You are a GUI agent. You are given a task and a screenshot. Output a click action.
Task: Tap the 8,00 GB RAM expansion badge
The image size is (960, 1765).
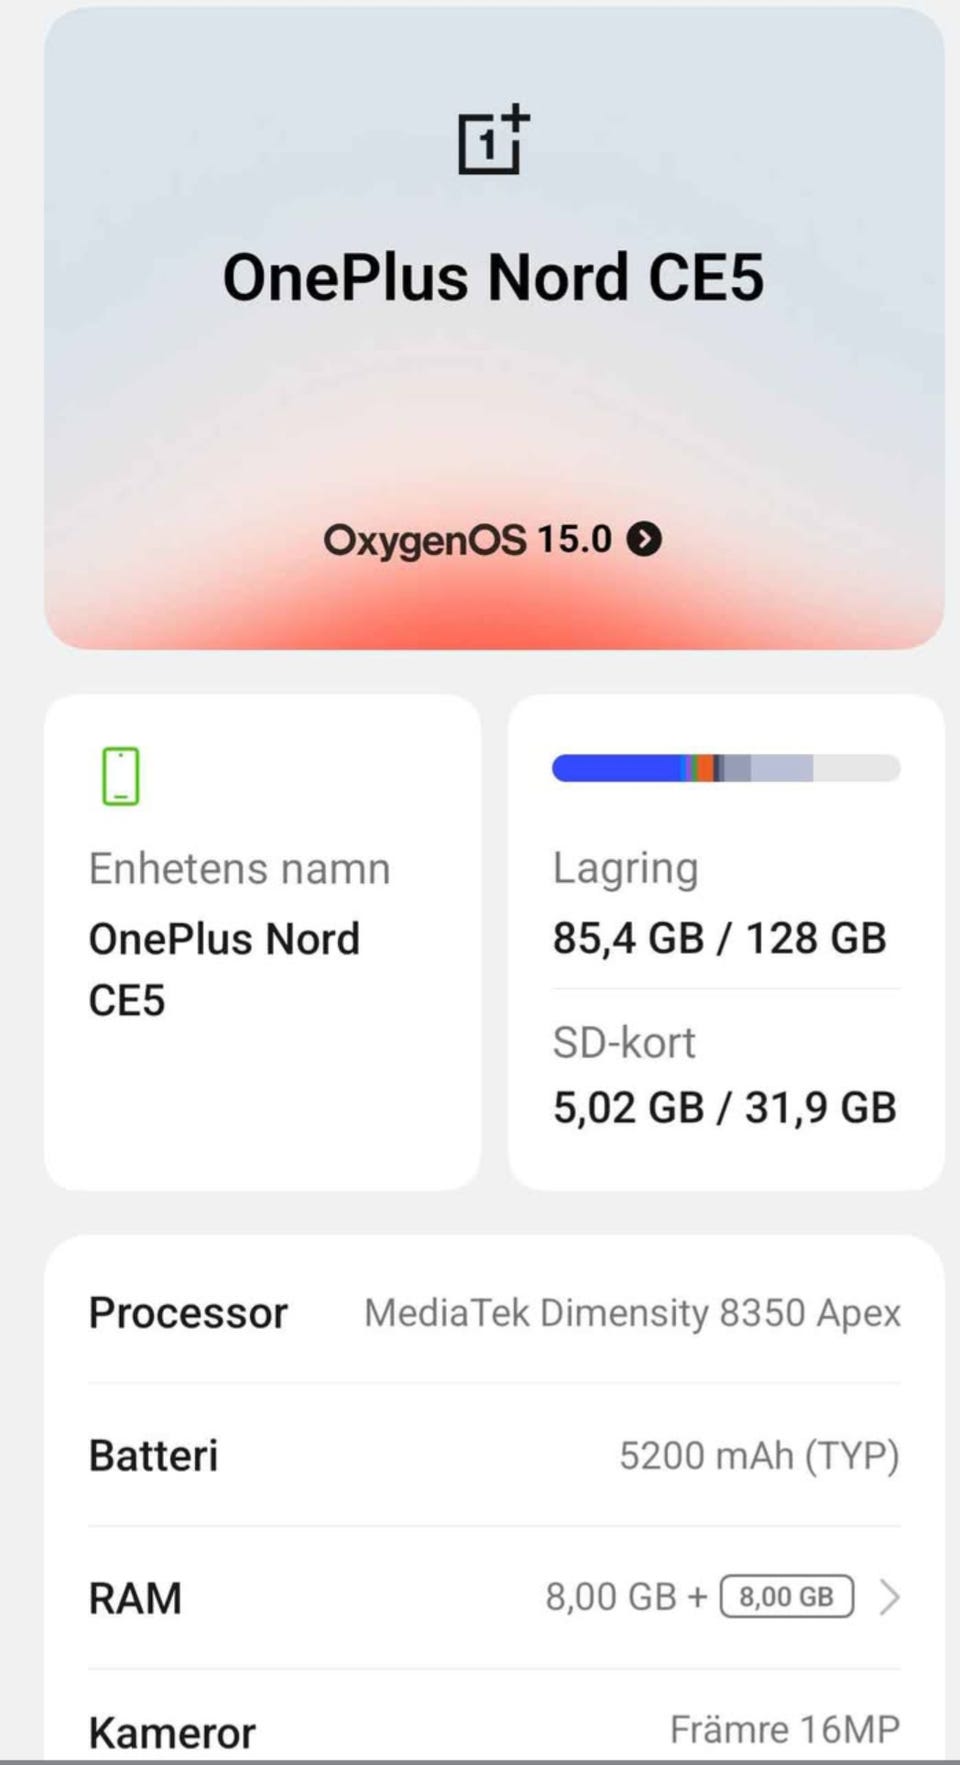pyautogui.click(x=786, y=1597)
